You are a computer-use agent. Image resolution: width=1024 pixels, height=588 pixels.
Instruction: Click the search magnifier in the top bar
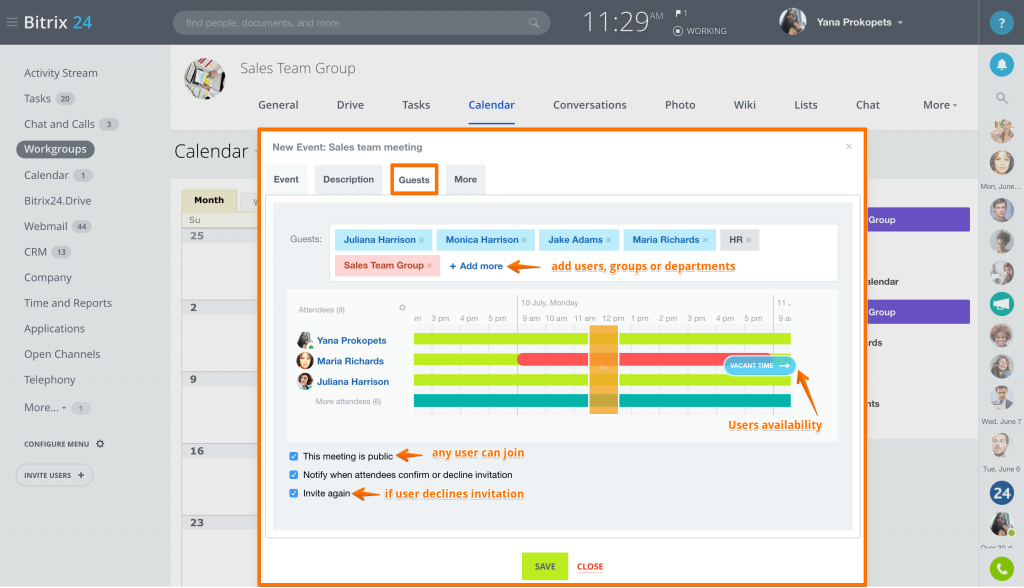[x=534, y=23]
